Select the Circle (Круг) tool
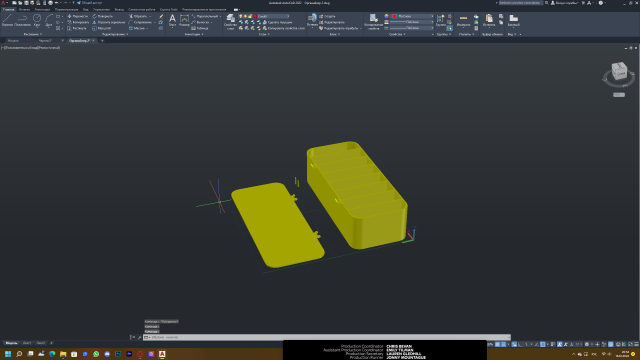Viewport: 640px width, 360px height. [x=37, y=20]
